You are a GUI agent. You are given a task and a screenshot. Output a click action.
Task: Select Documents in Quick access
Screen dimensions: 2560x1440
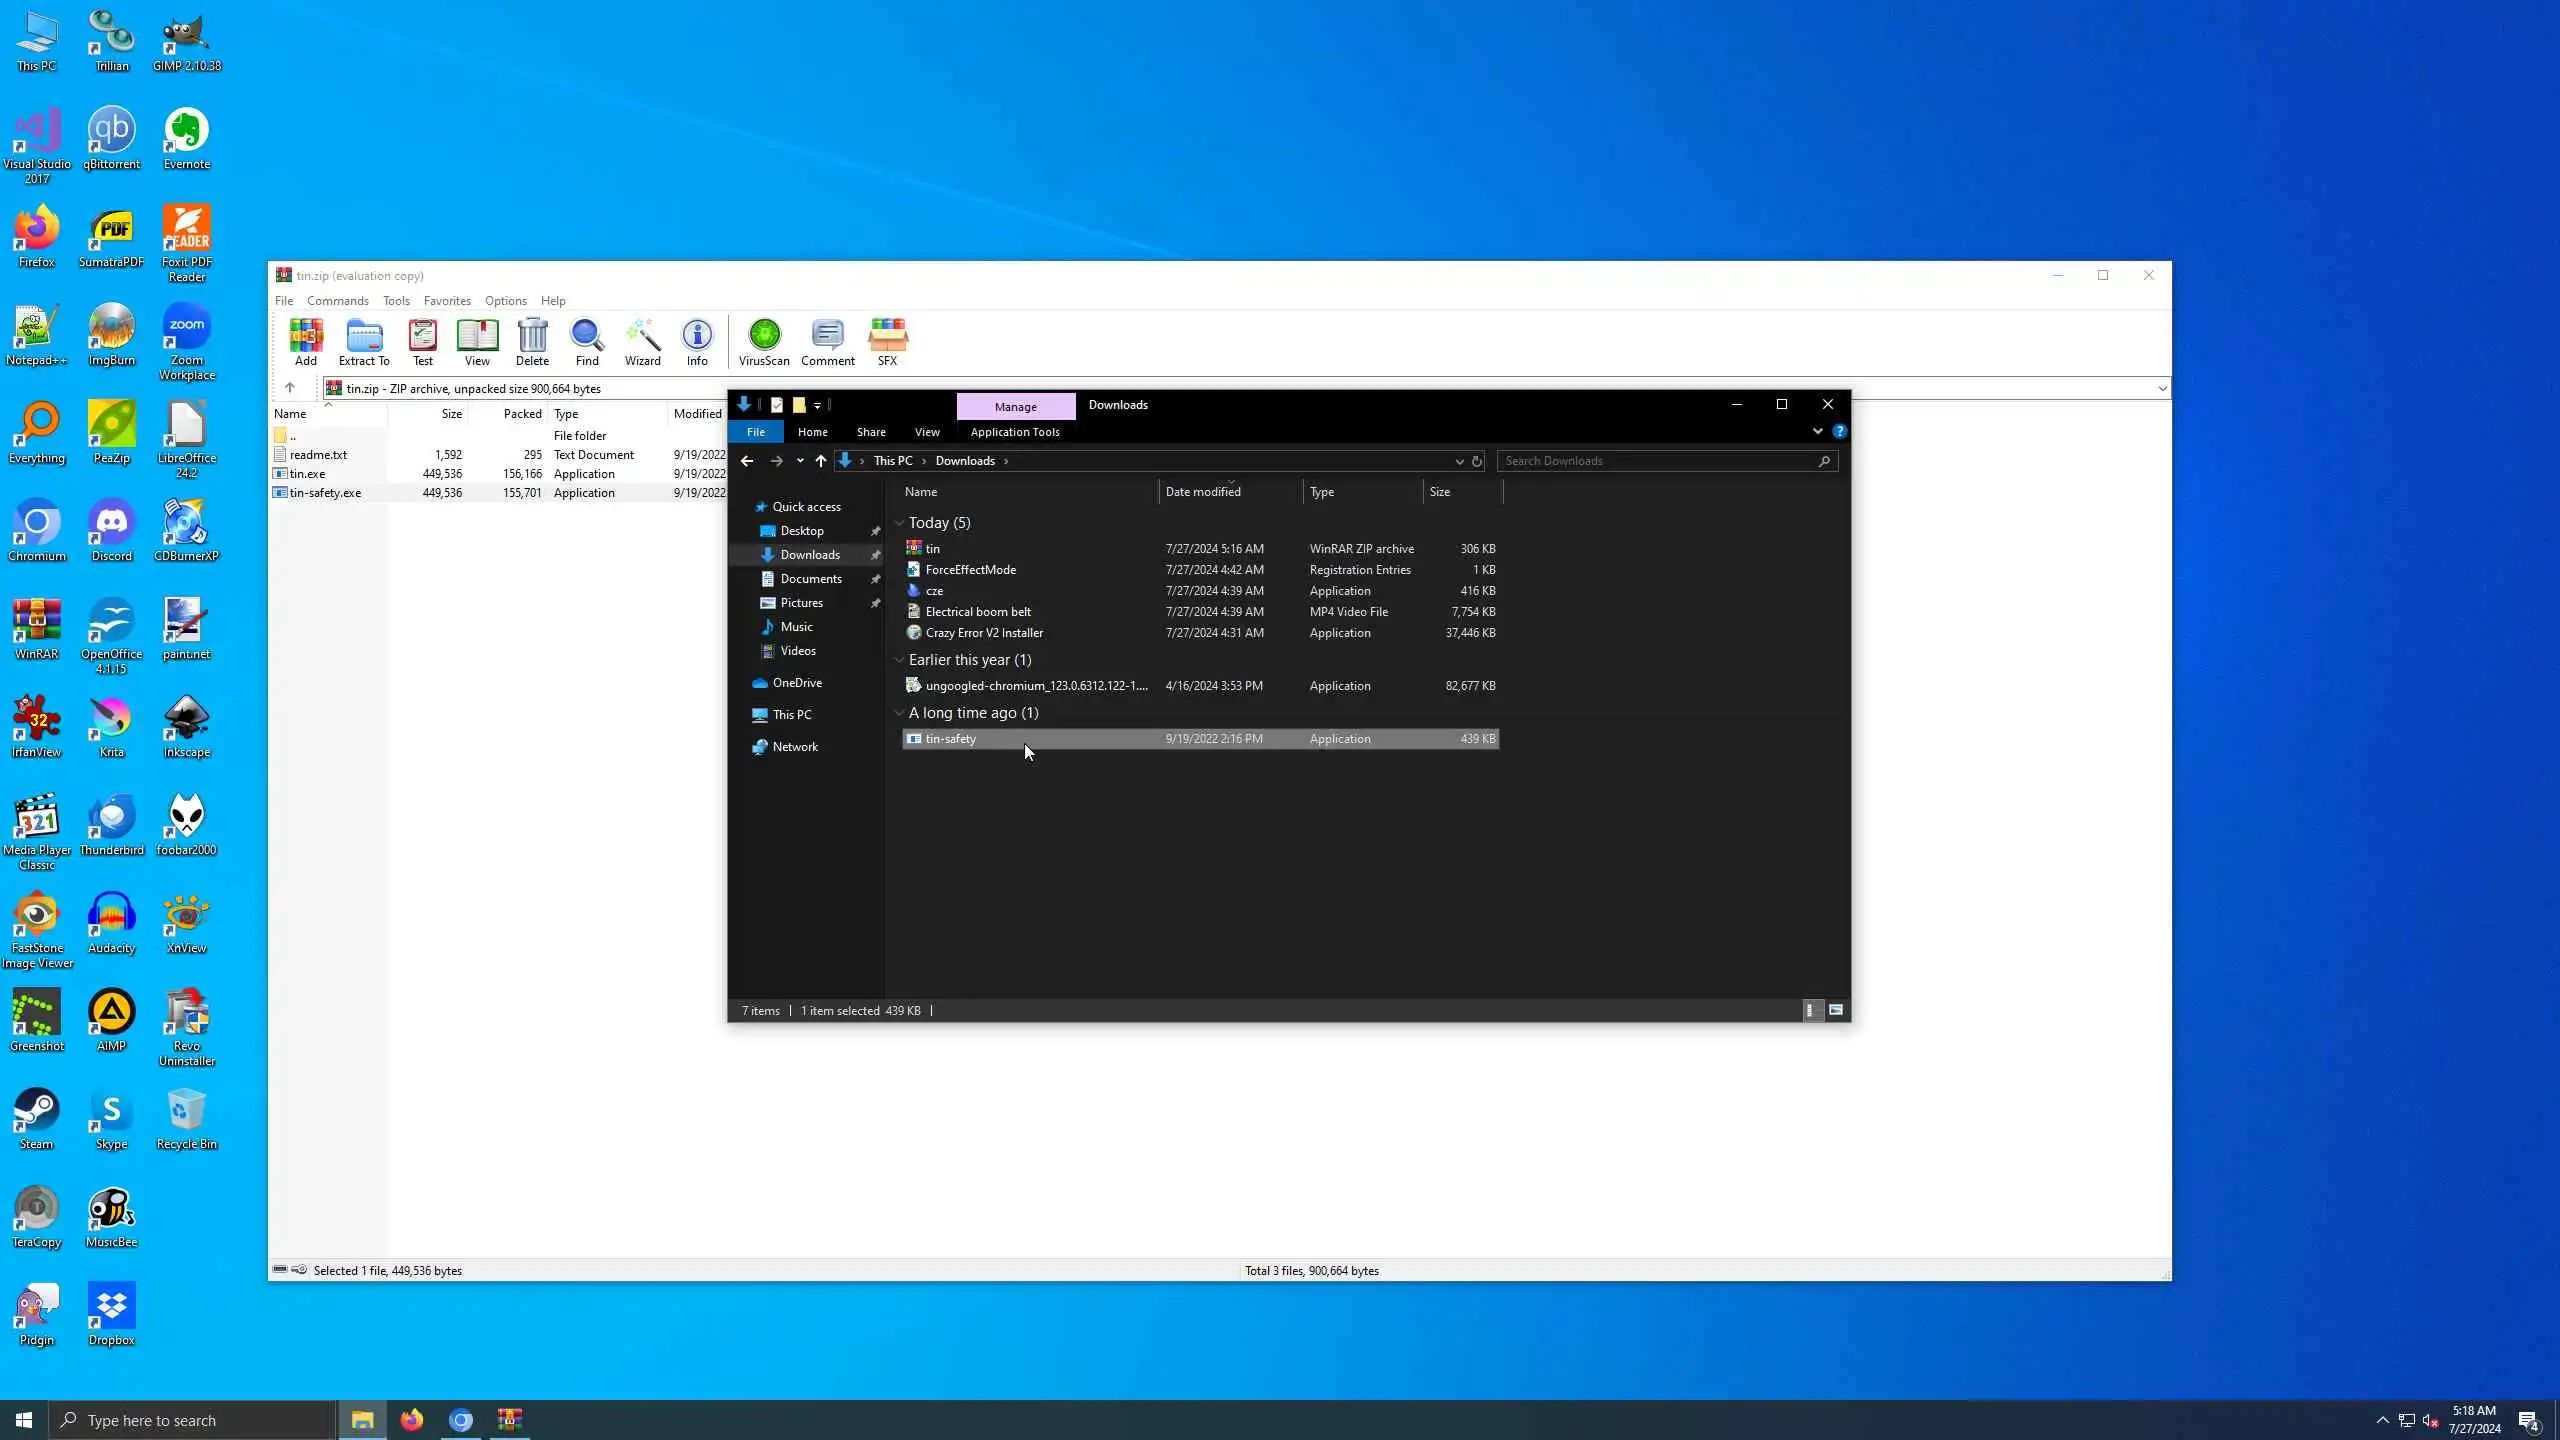(810, 579)
